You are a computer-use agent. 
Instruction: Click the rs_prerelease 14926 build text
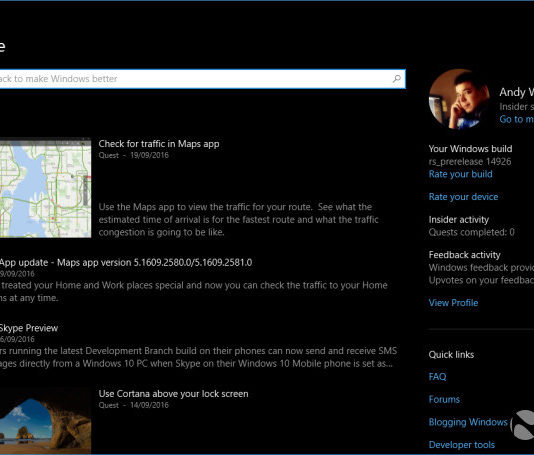click(470, 161)
